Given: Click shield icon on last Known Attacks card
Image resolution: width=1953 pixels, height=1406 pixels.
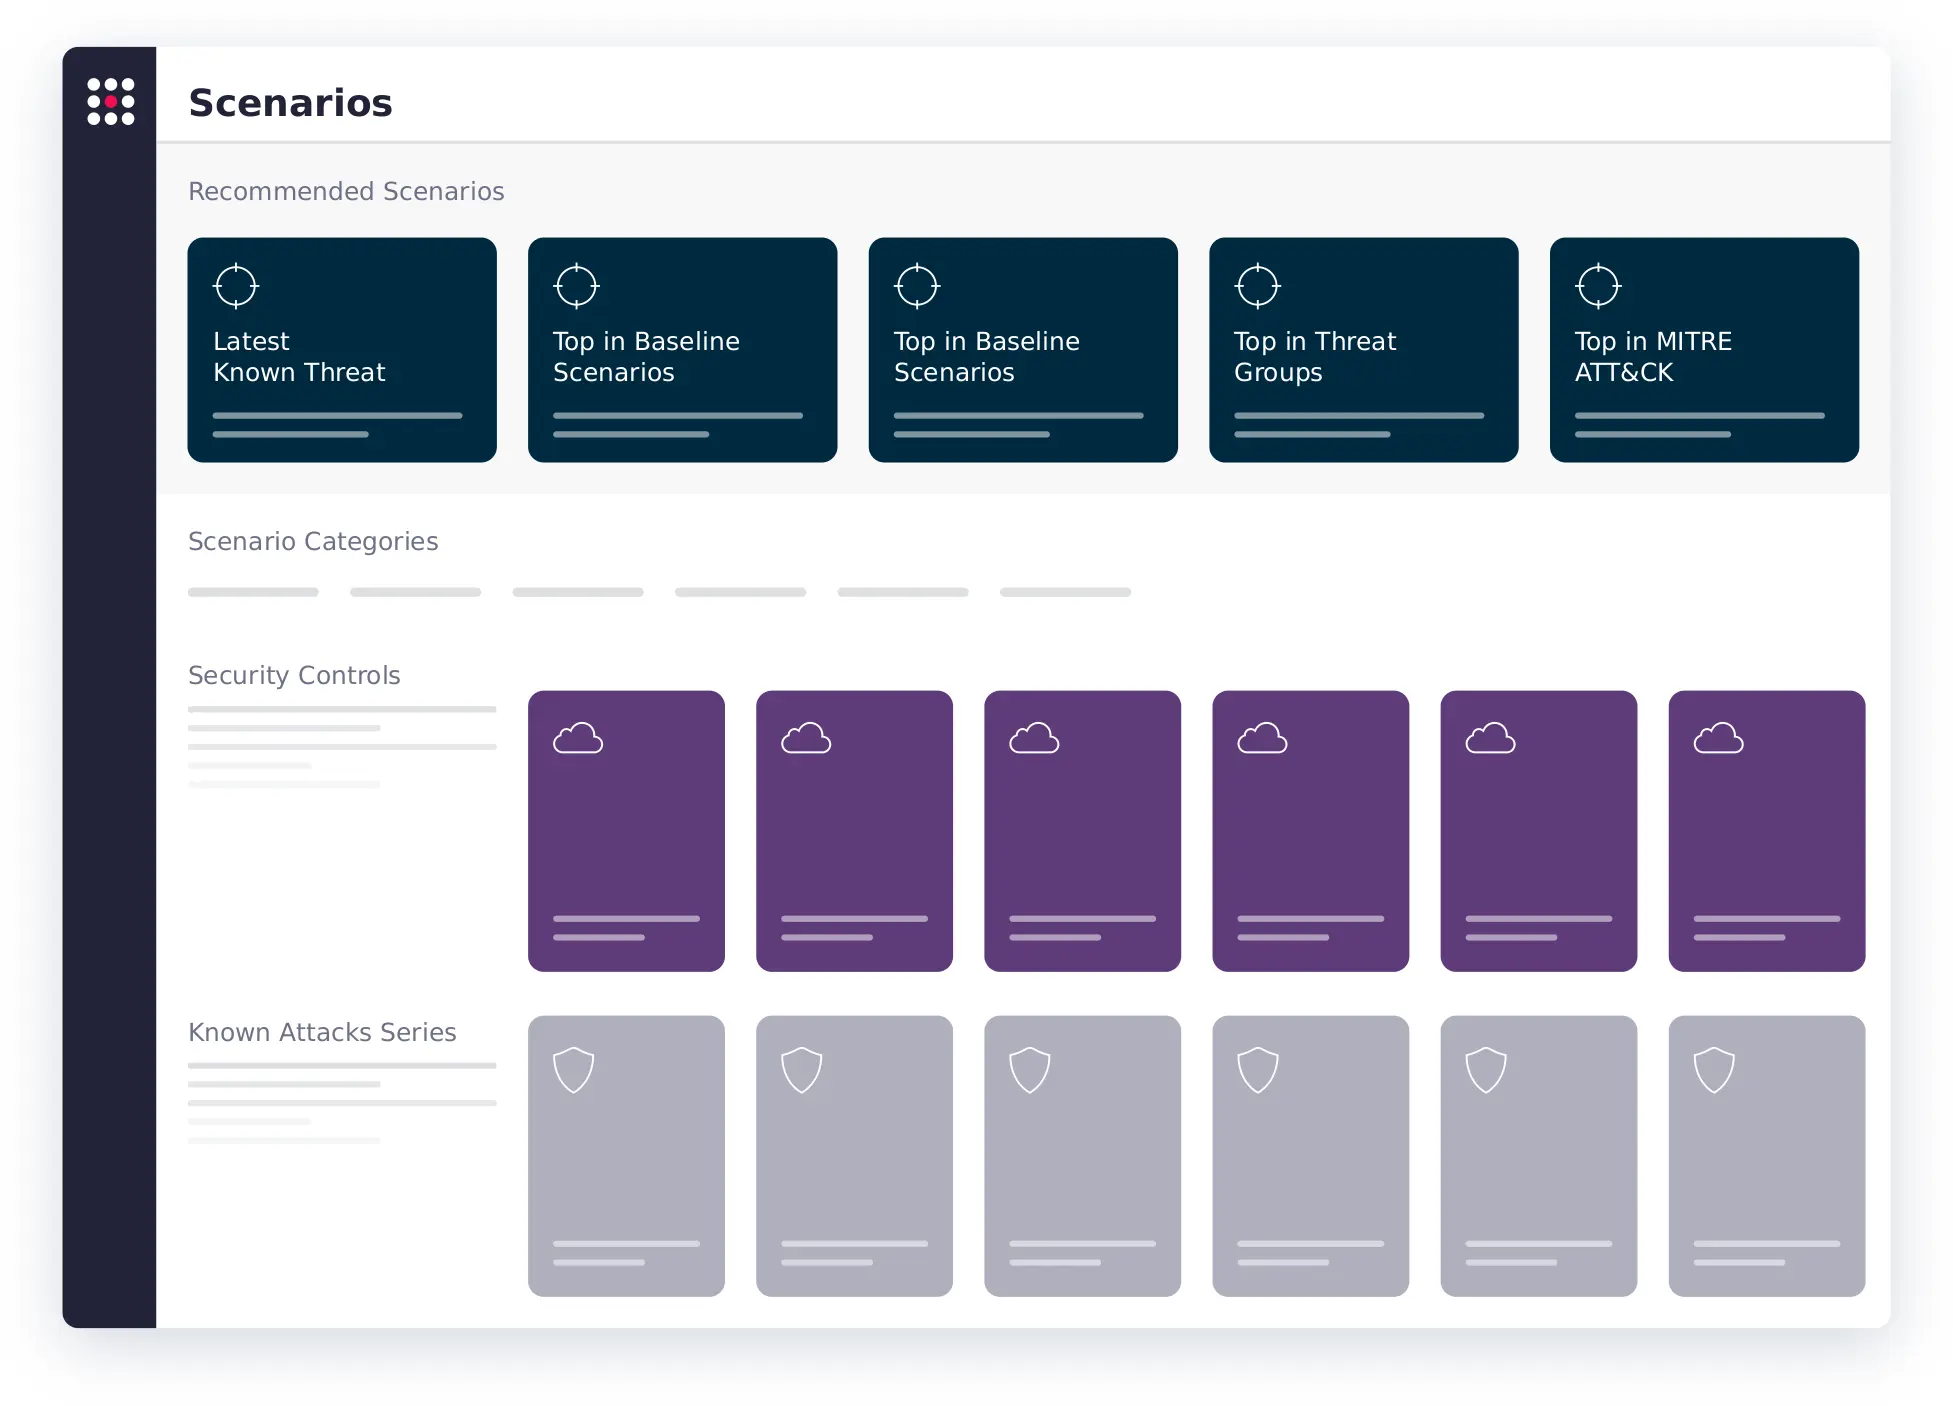Looking at the screenshot, I should 1714,1070.
